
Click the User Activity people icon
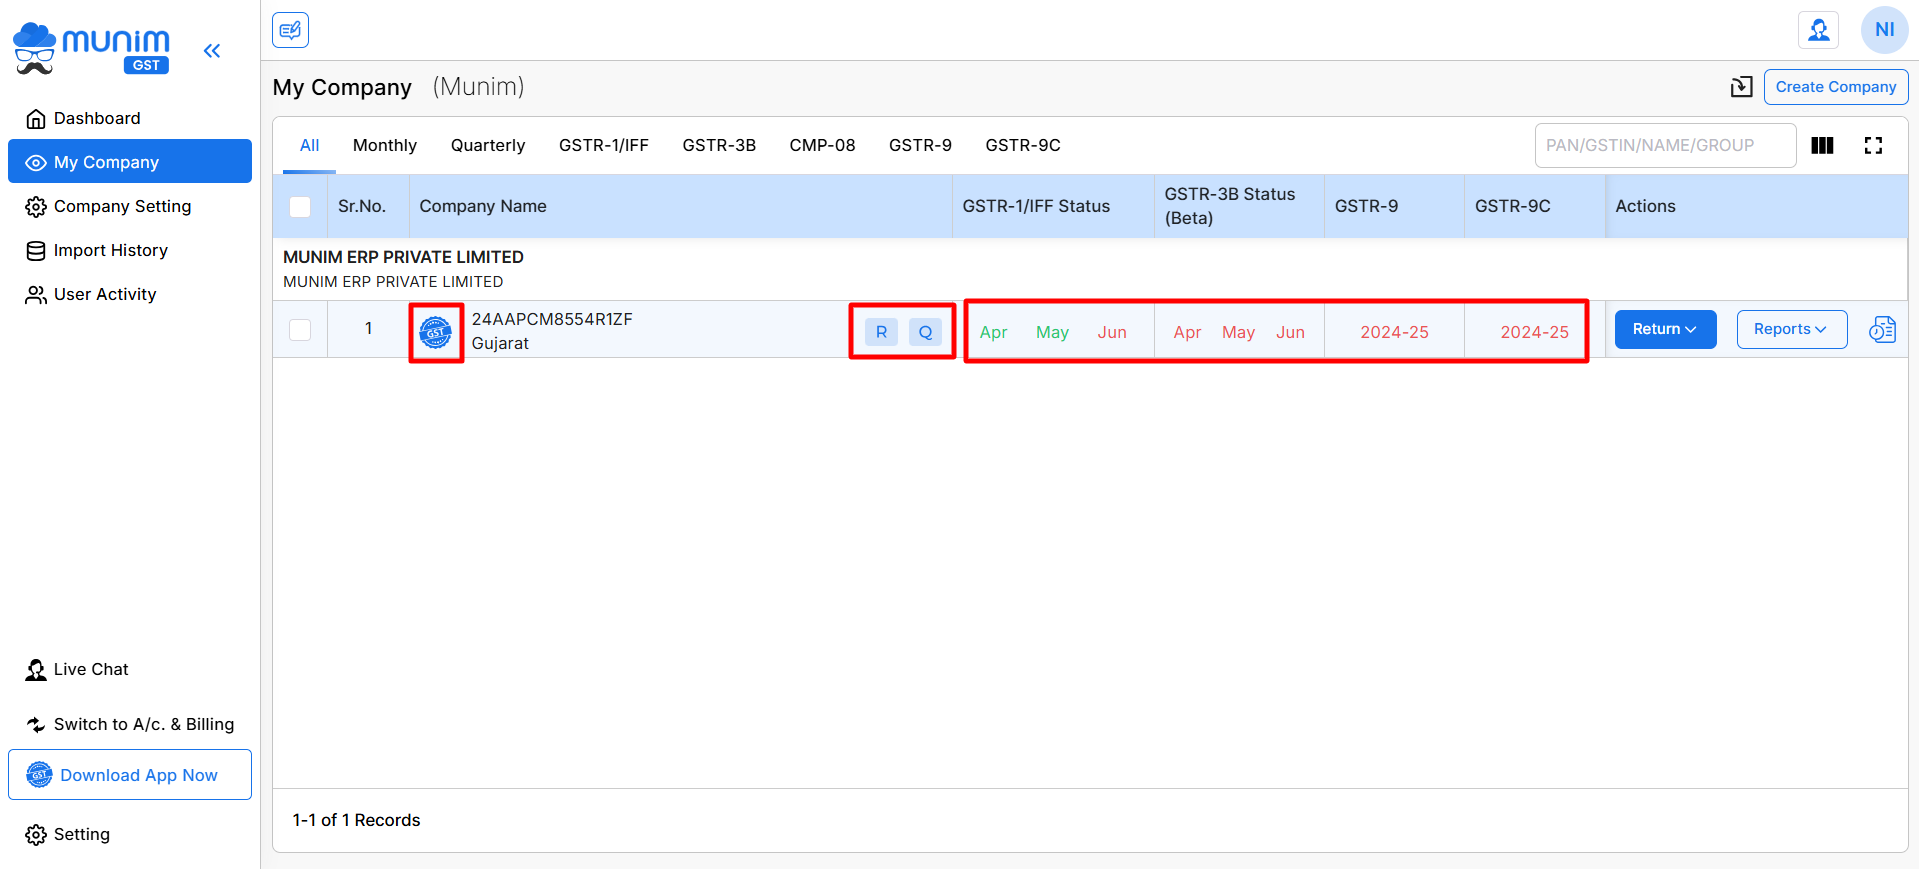pos(36,295)
